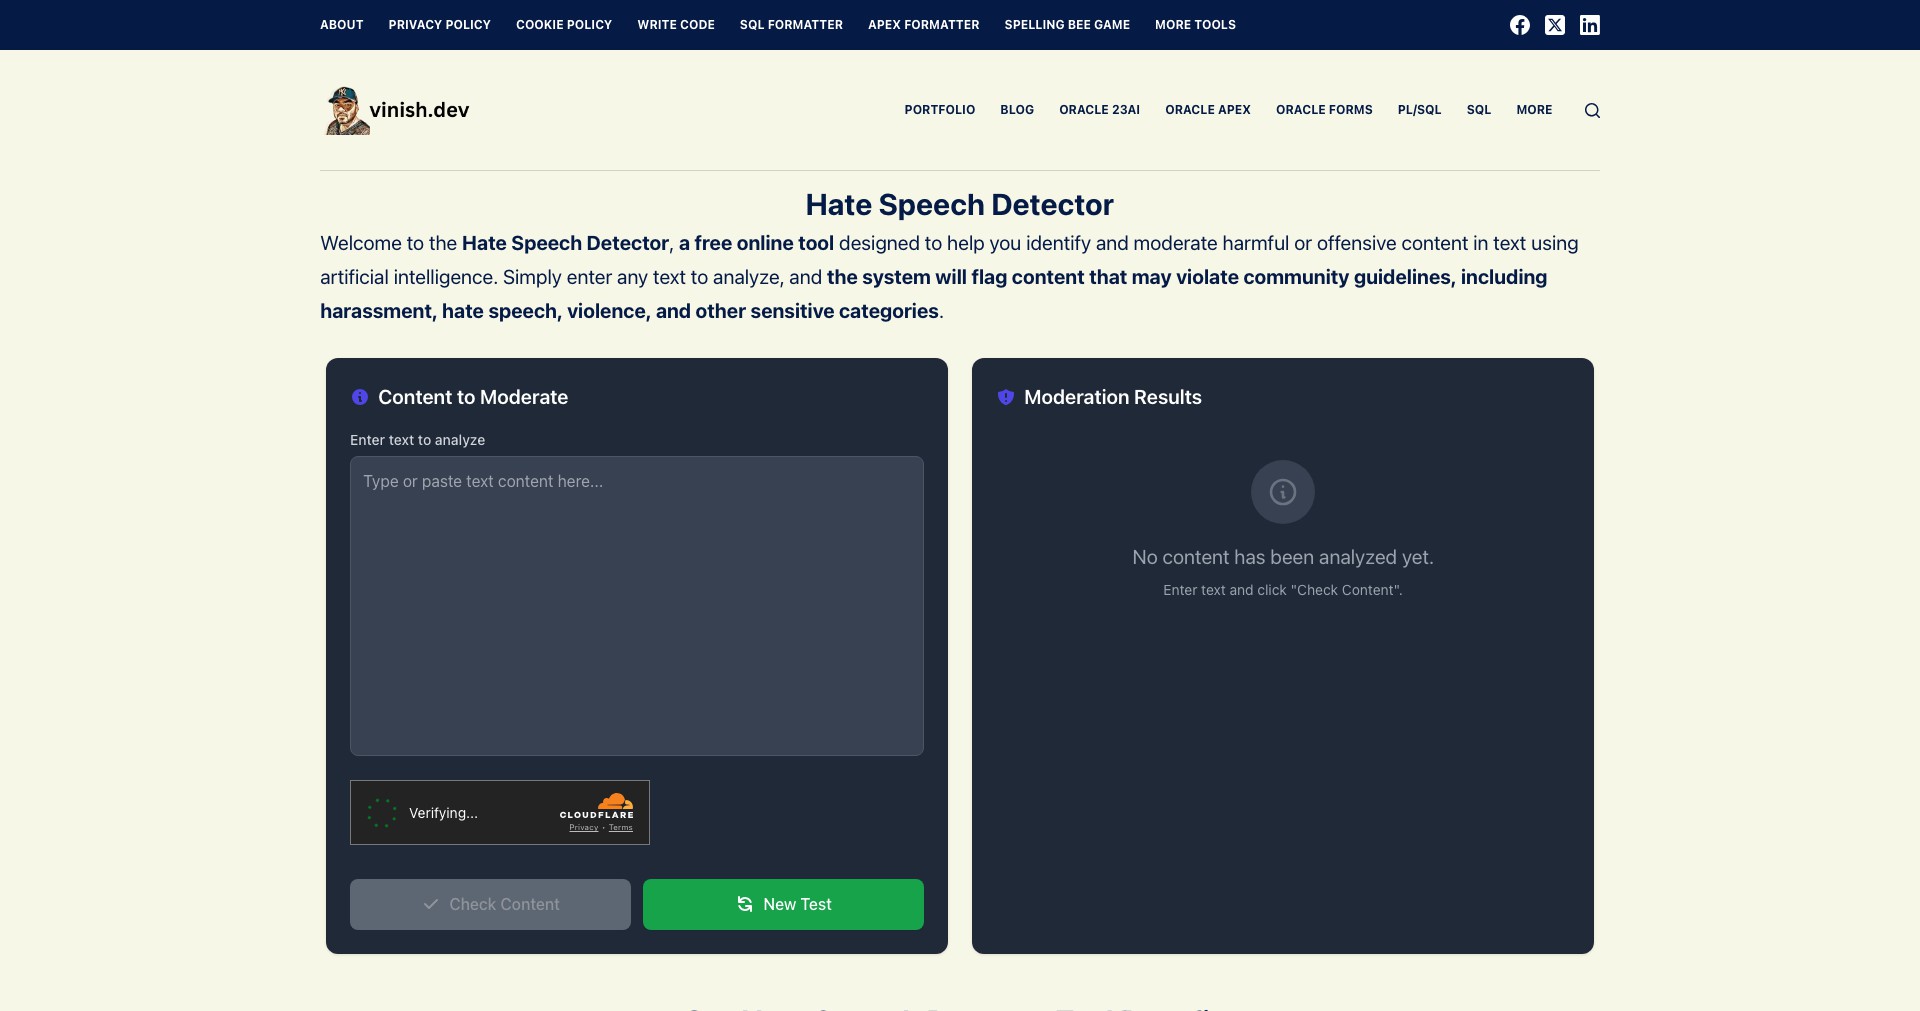Open the SQL section in main nav
Image resolution: width=1920 pixels, height=1011 pixels.
click(x=1479, y=110)
